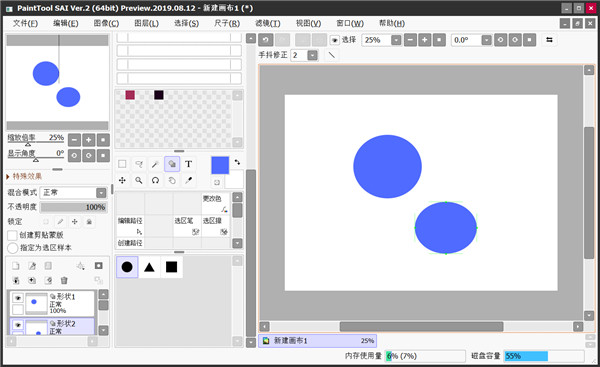Viewport: 600px width, 367px height.
Task: Open the 混合模式 dropdown
Action: tap(73, 192)
